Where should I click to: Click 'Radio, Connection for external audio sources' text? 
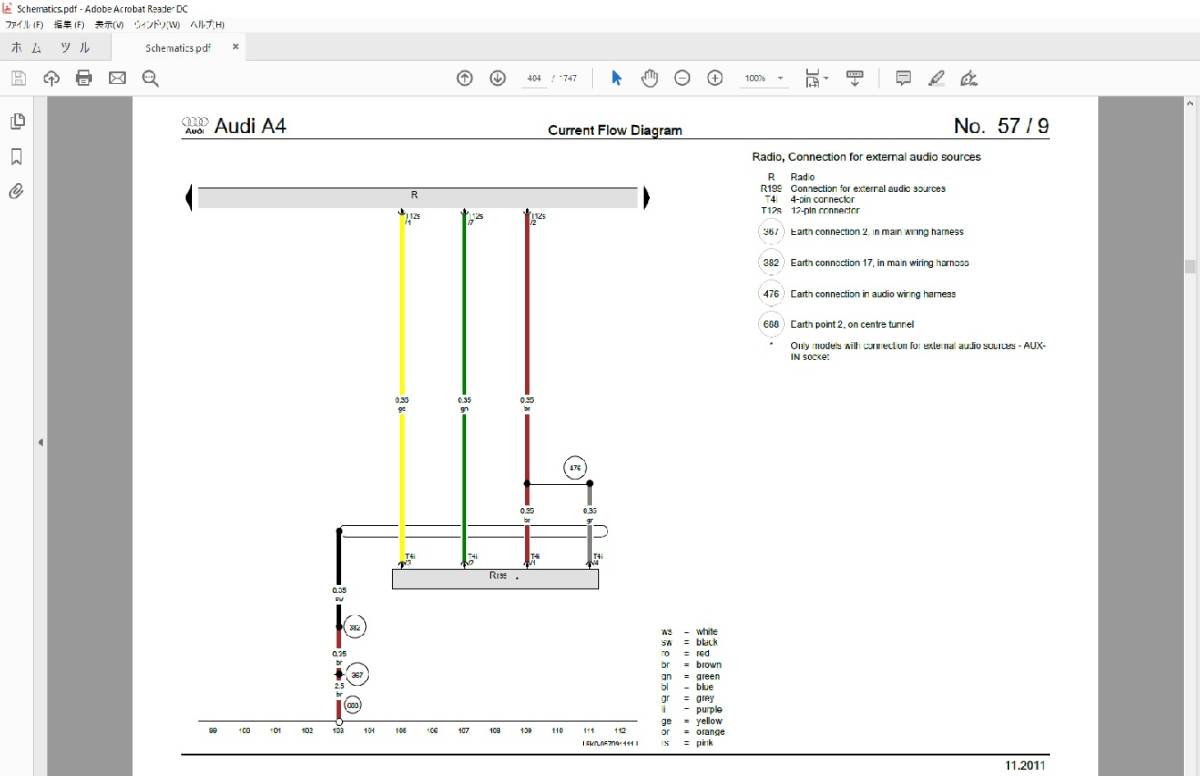pos(866,157)
